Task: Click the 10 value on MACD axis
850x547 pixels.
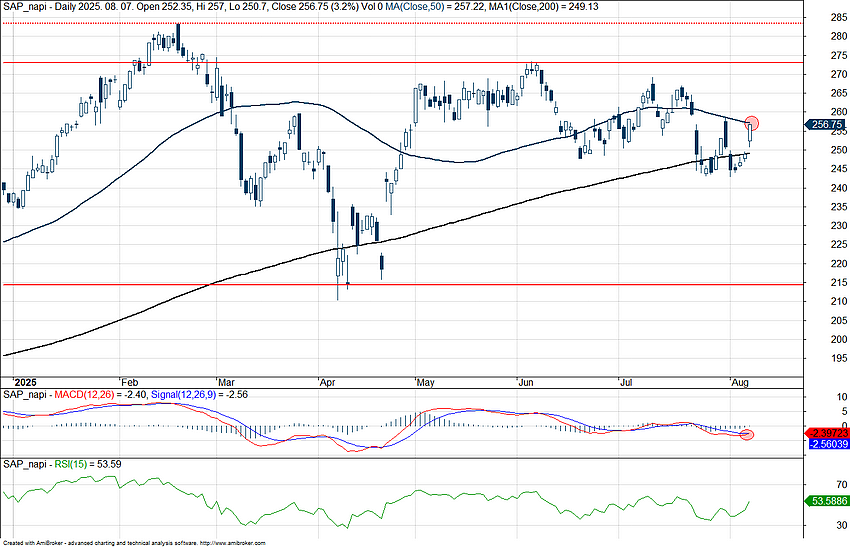Action: pyautogui.click(x=842, y=397)
